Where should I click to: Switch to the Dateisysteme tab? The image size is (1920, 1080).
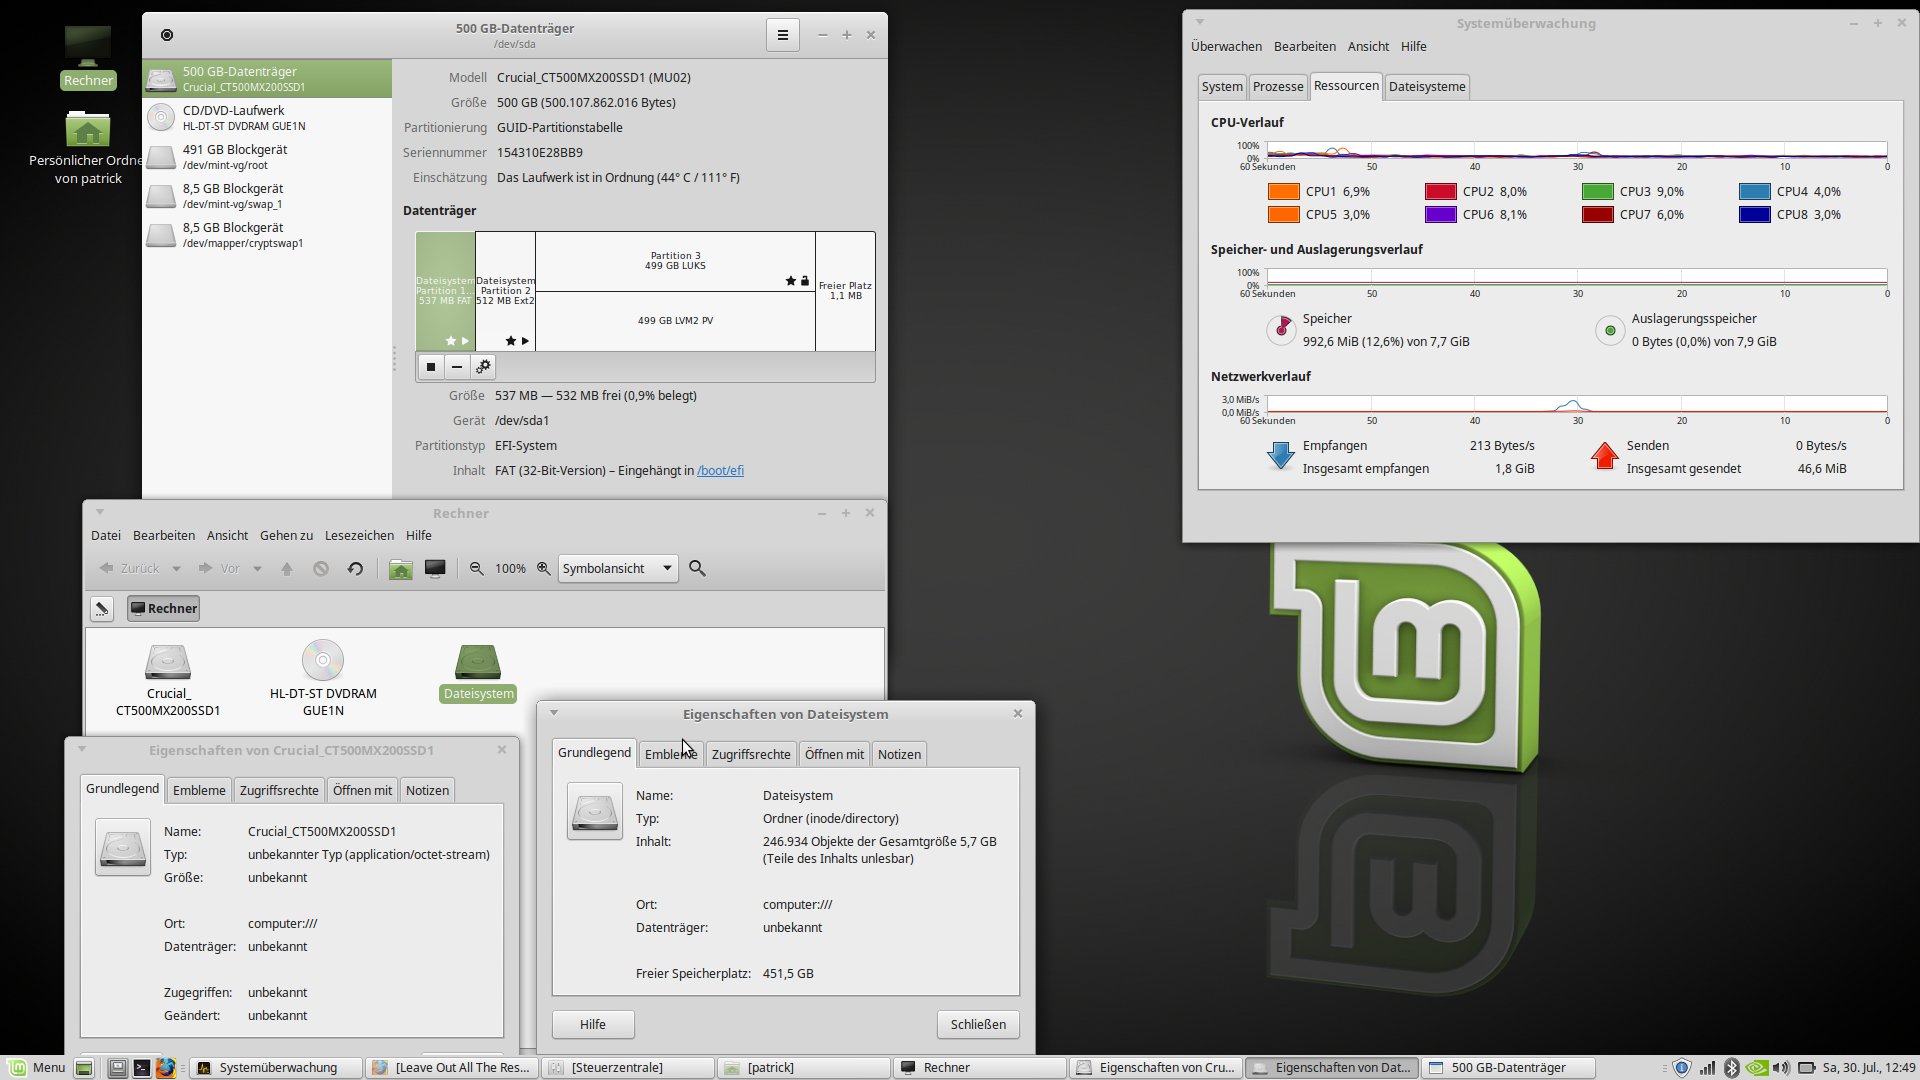point(1426,87)
